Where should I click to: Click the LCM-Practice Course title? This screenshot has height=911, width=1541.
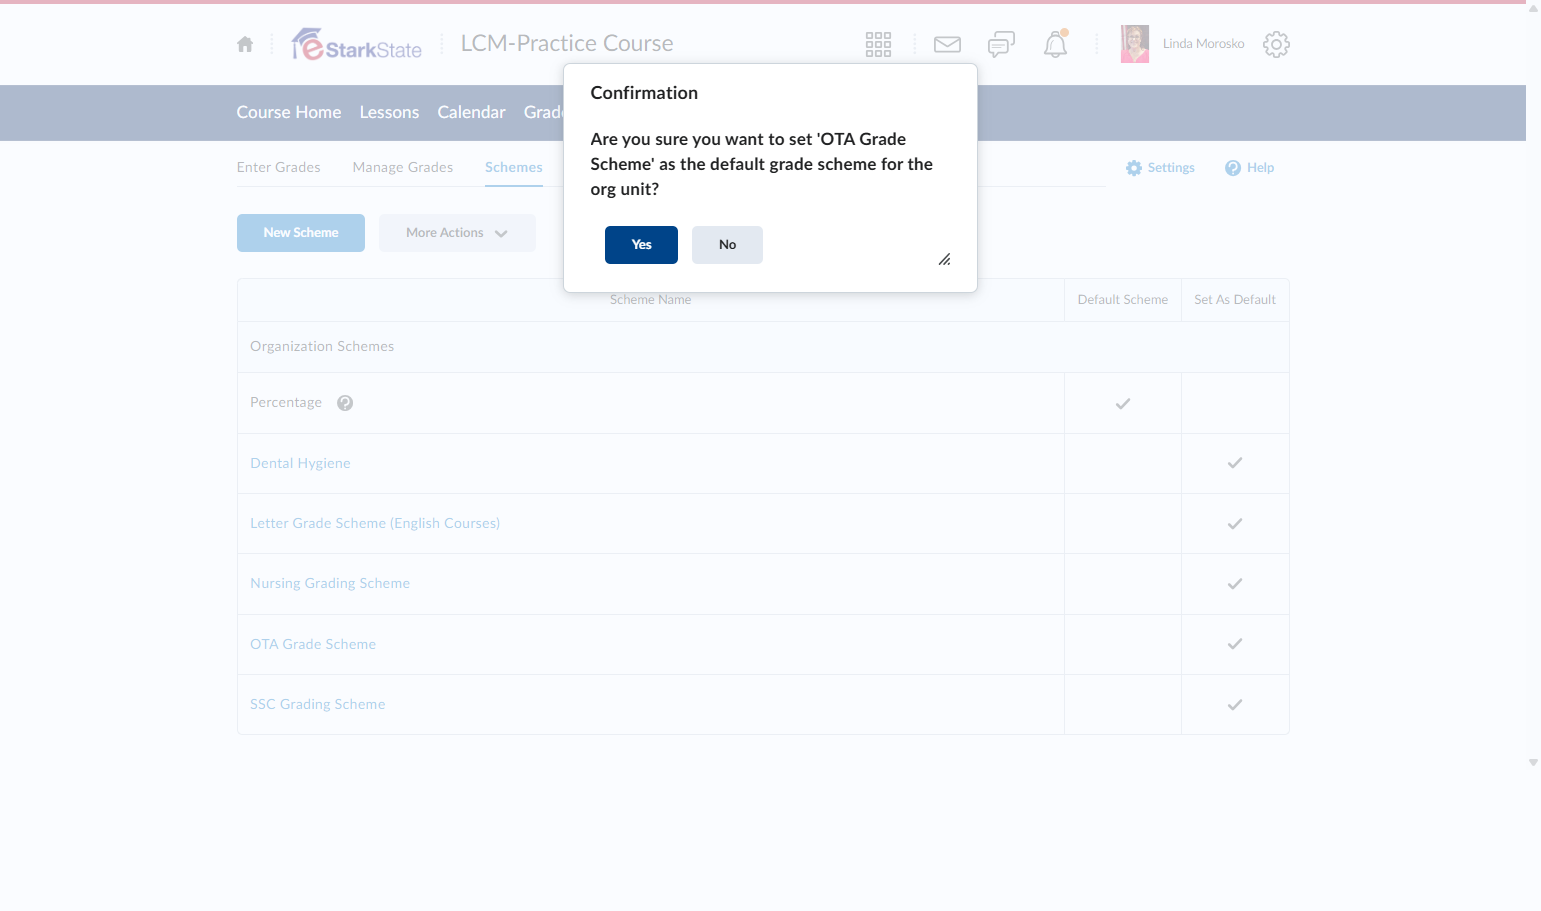(567, 44)
